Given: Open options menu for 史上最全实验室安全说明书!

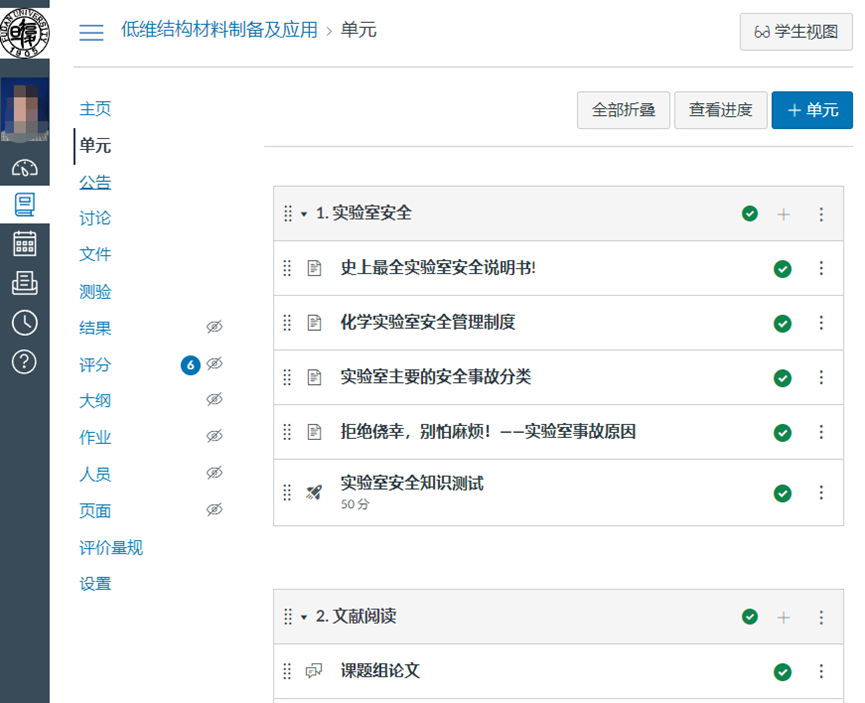Looking at the screenshot, I should 821,267.
